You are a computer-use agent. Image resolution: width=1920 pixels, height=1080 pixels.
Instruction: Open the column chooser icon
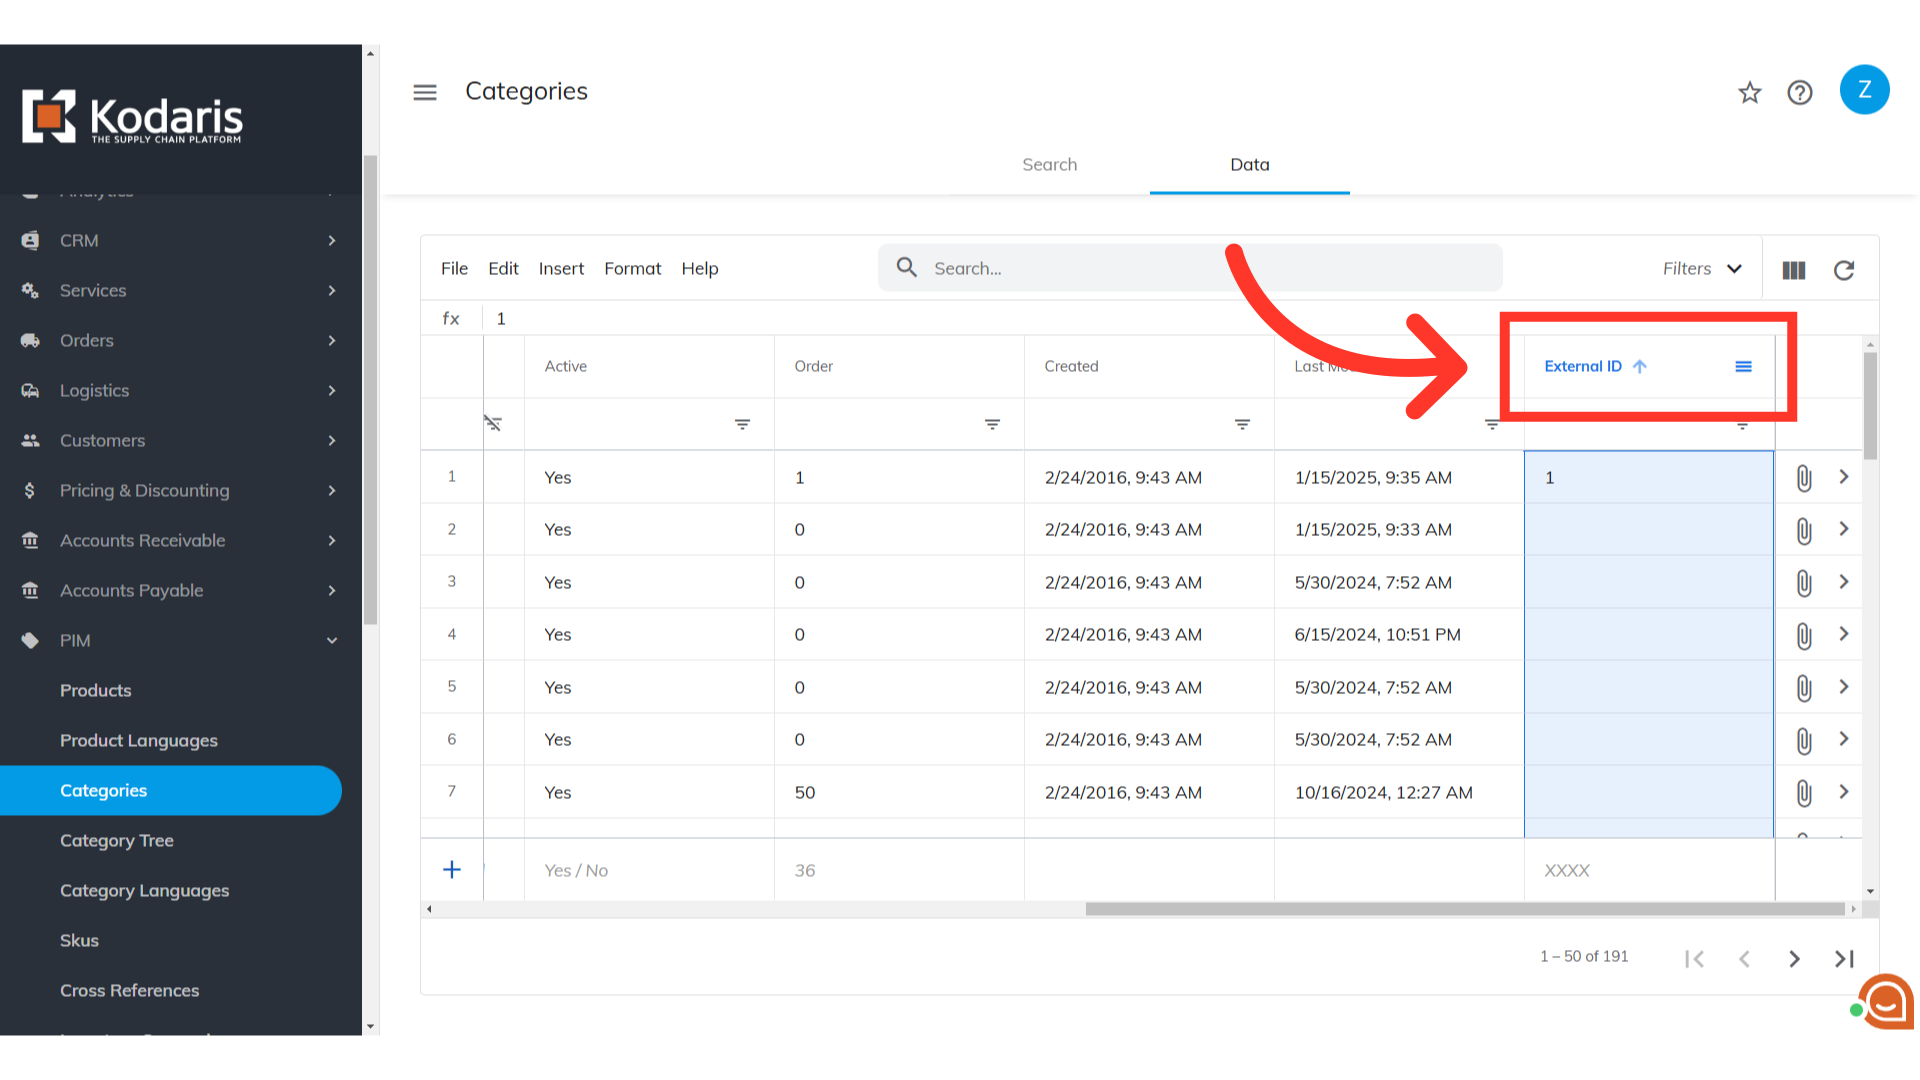[x=1794, y=270]
